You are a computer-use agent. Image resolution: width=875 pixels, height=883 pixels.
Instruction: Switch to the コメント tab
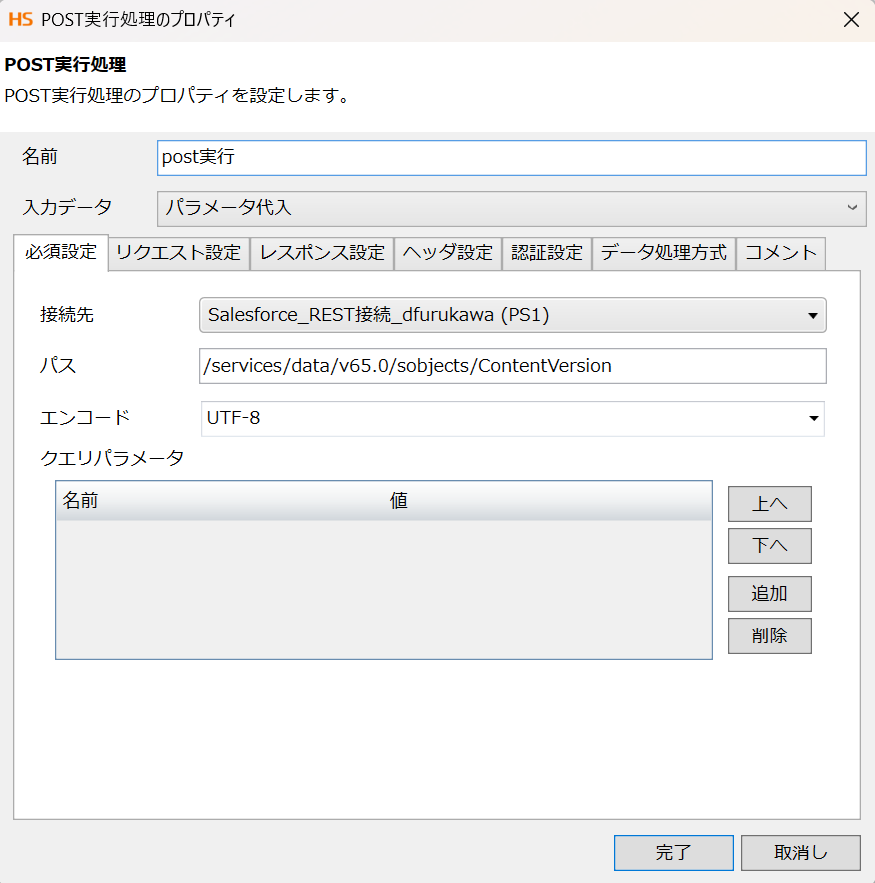point(780,253)
